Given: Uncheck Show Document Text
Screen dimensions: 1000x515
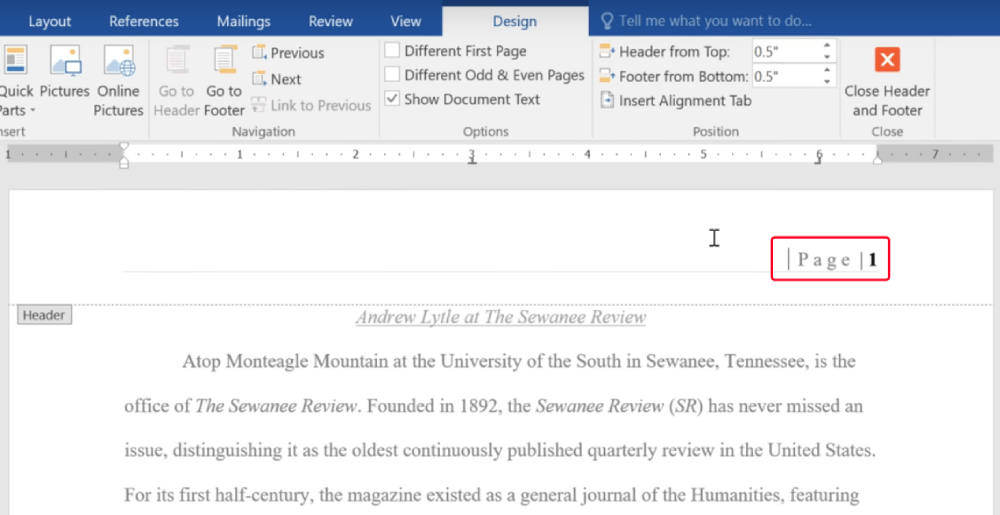Looking at the screenshot, I should 393,99.
